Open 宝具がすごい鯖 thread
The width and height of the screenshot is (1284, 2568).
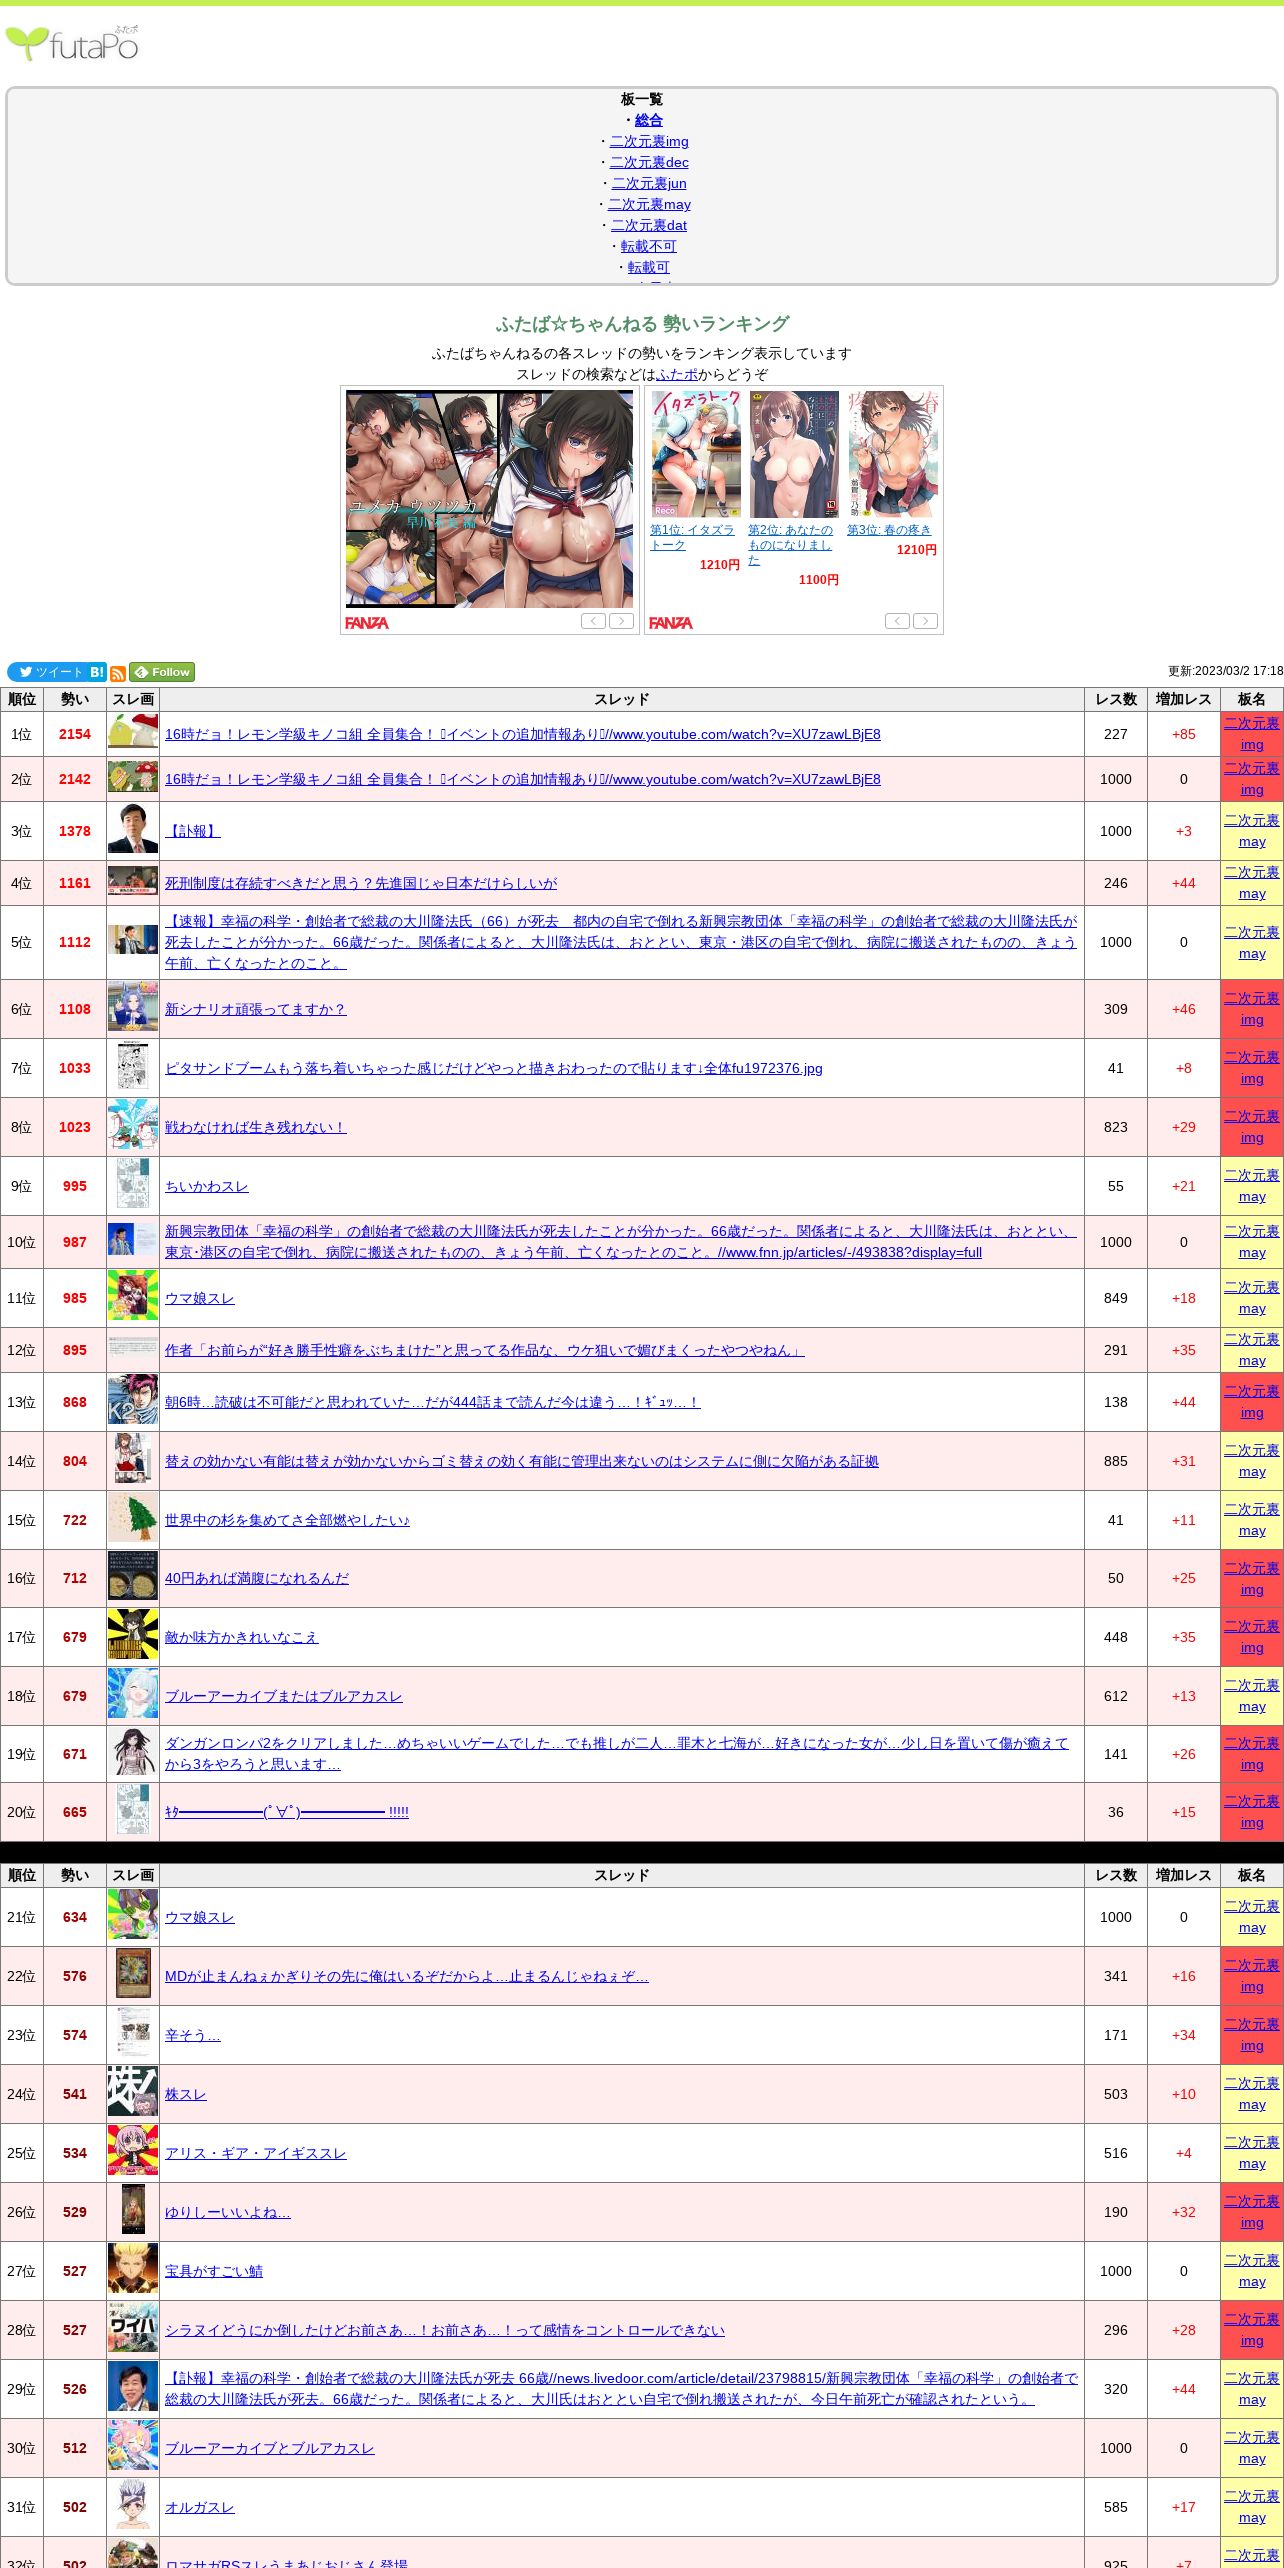coord(214,2271)
